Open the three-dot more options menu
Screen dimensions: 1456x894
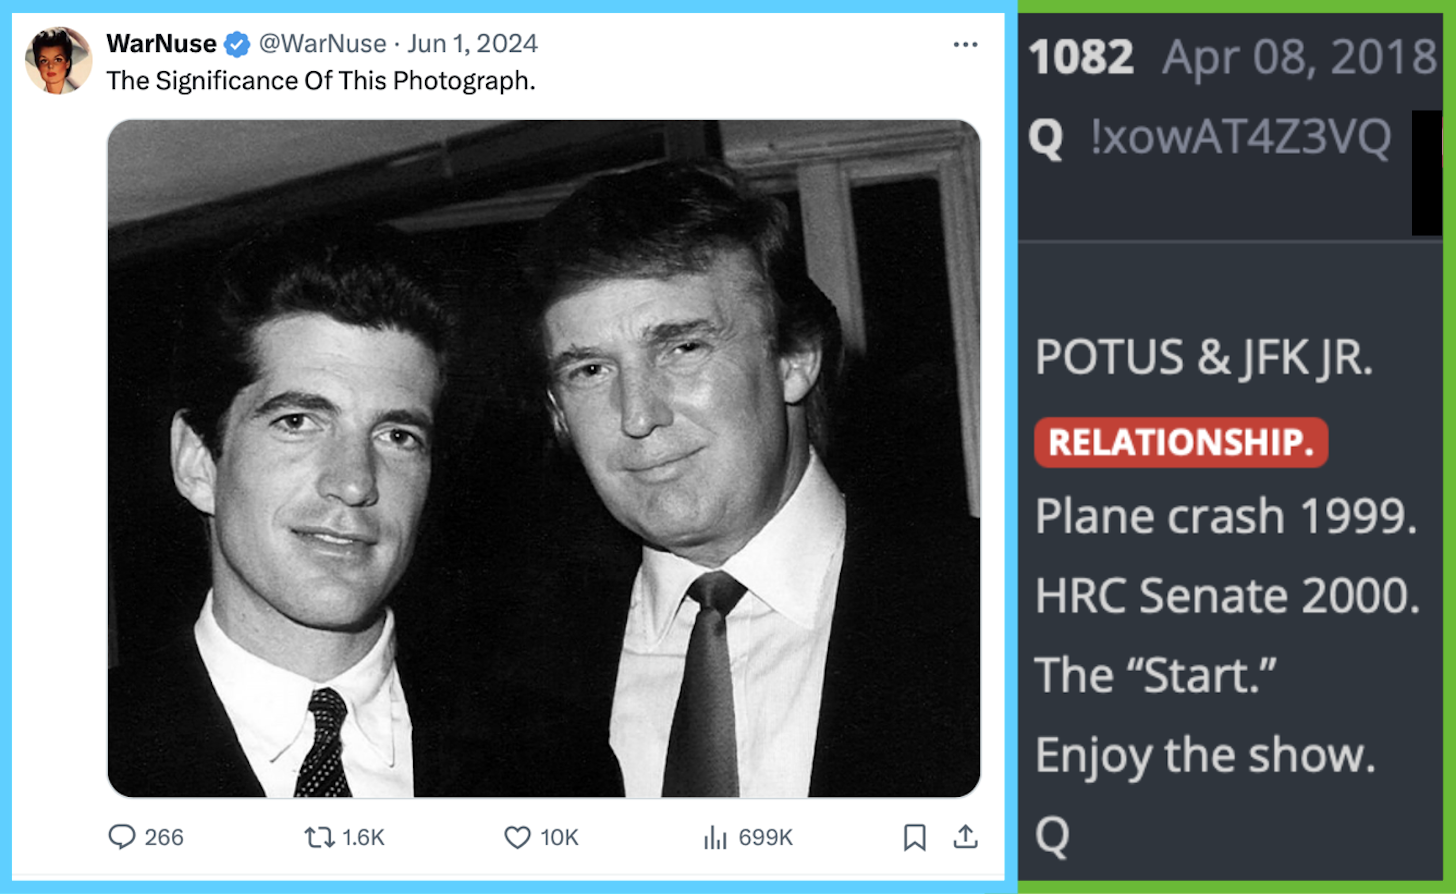point(965,44)
